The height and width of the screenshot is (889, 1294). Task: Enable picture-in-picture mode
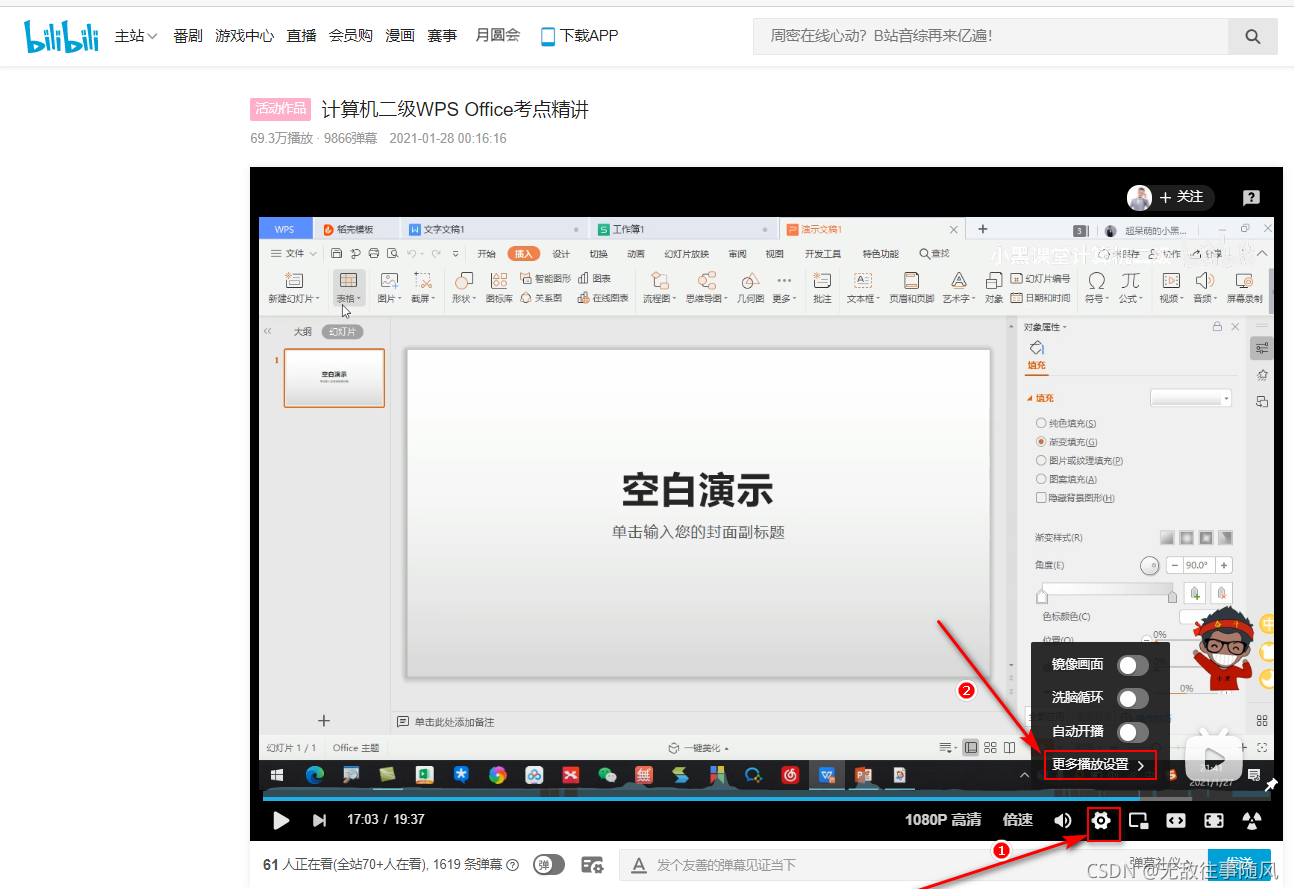tap(1138, 821)
